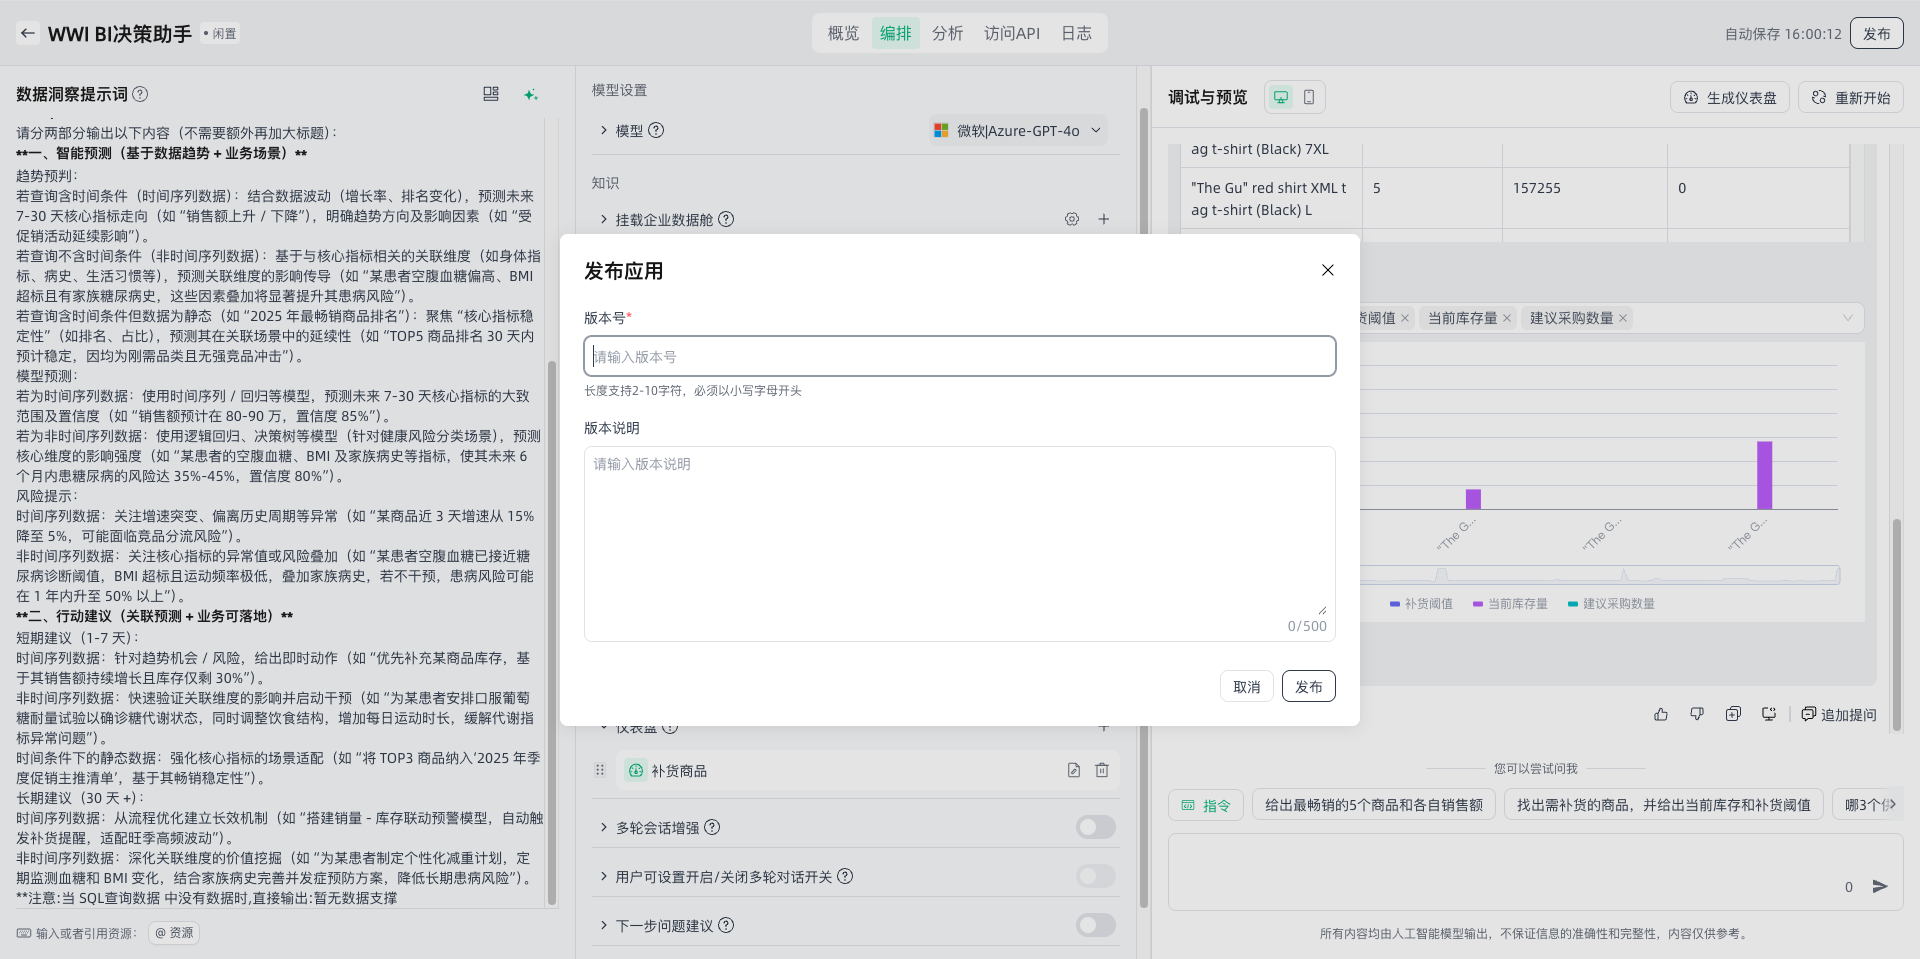Click the thumbs down feedback icon
This screenshot has width=1920, height=959.
coord(1697,714)
